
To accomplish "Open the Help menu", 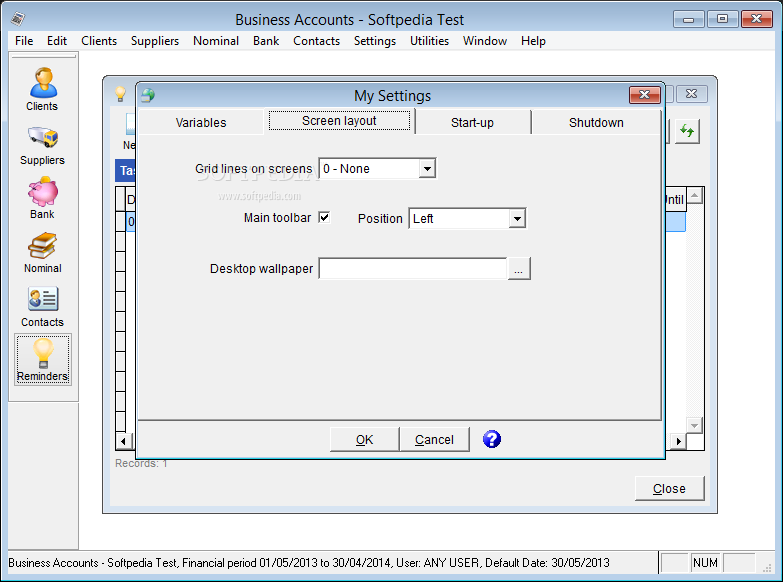I will [533, 41].
